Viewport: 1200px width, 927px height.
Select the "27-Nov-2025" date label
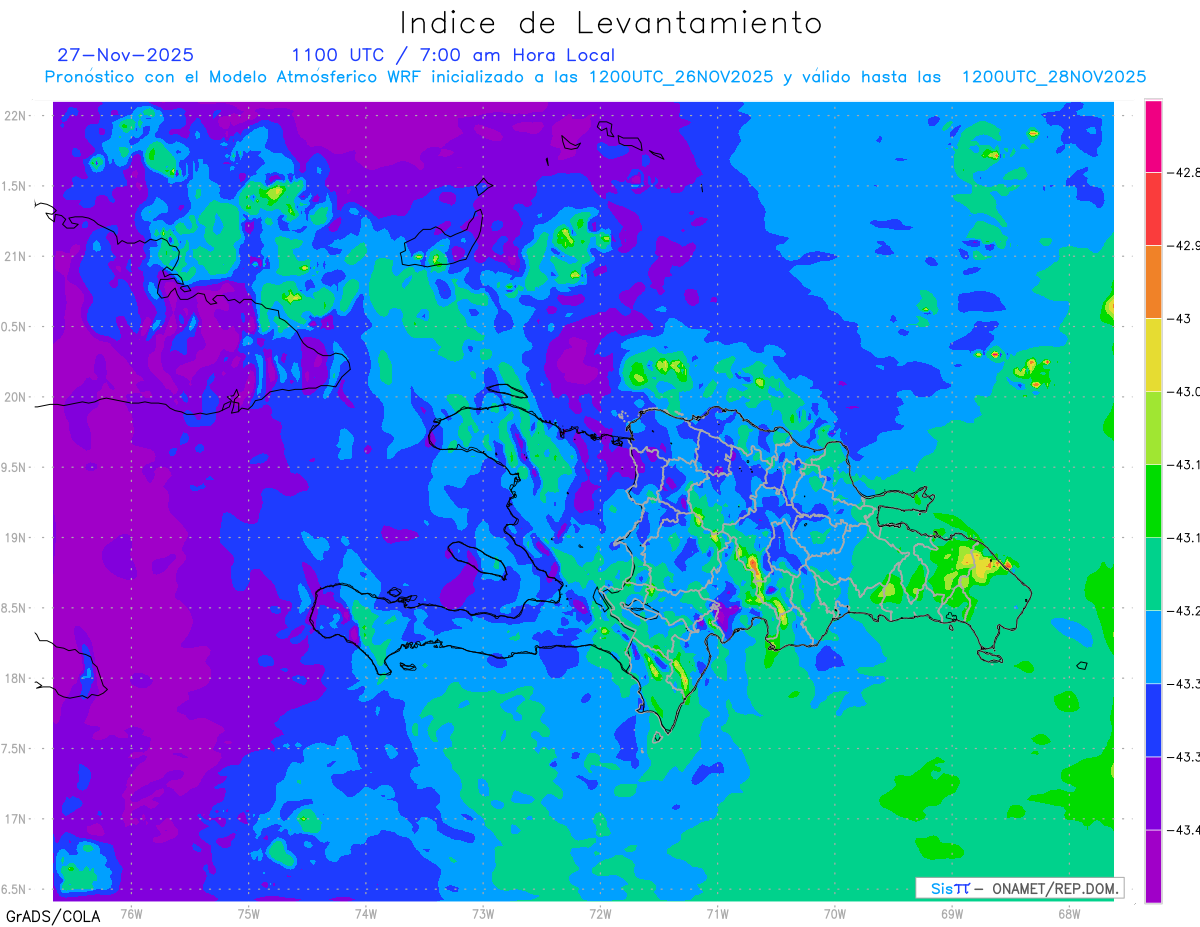tap(126, 55)
